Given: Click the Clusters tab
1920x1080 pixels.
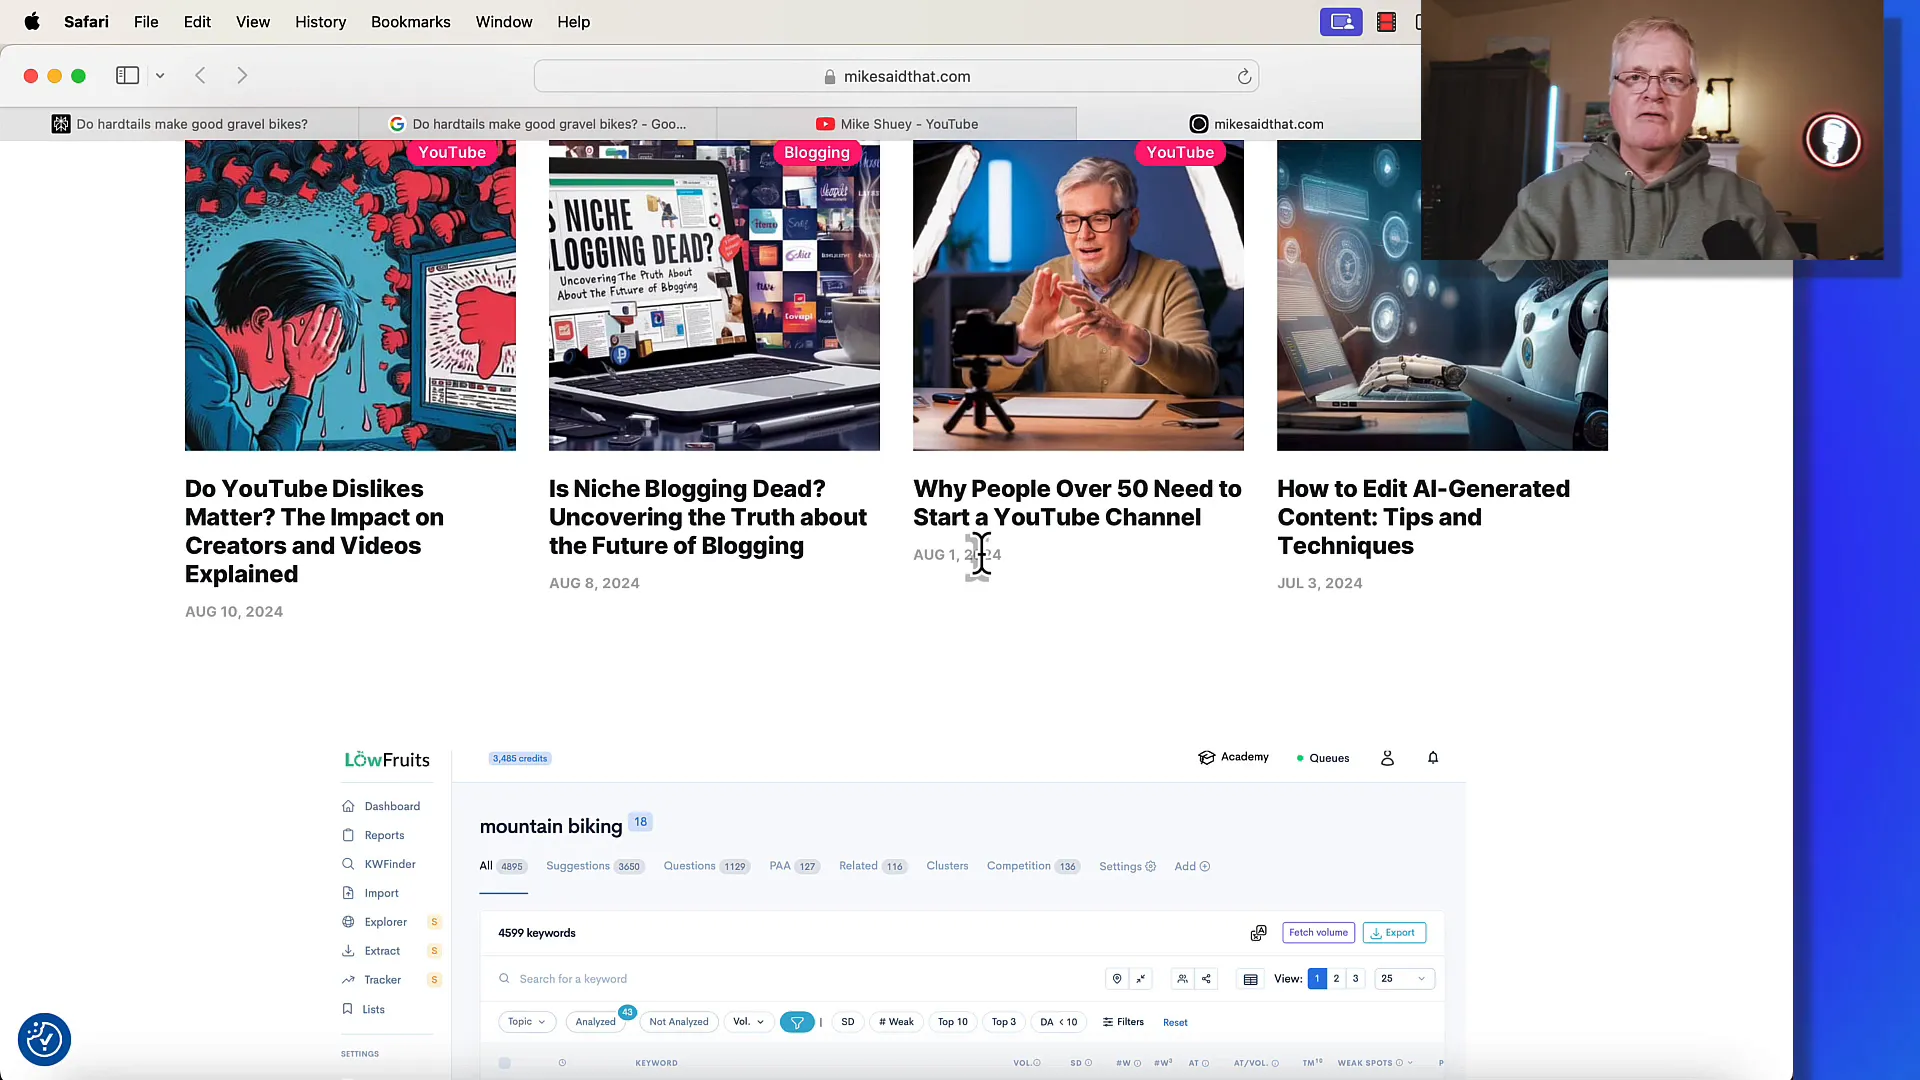Looking at the screenshot, I should click(x=948, y=865).
